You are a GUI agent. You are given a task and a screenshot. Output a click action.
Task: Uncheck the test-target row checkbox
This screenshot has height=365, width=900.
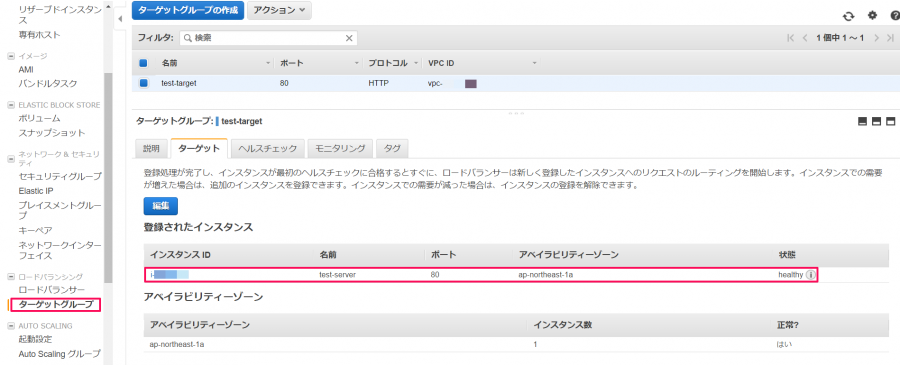click(x=143, y=83)
